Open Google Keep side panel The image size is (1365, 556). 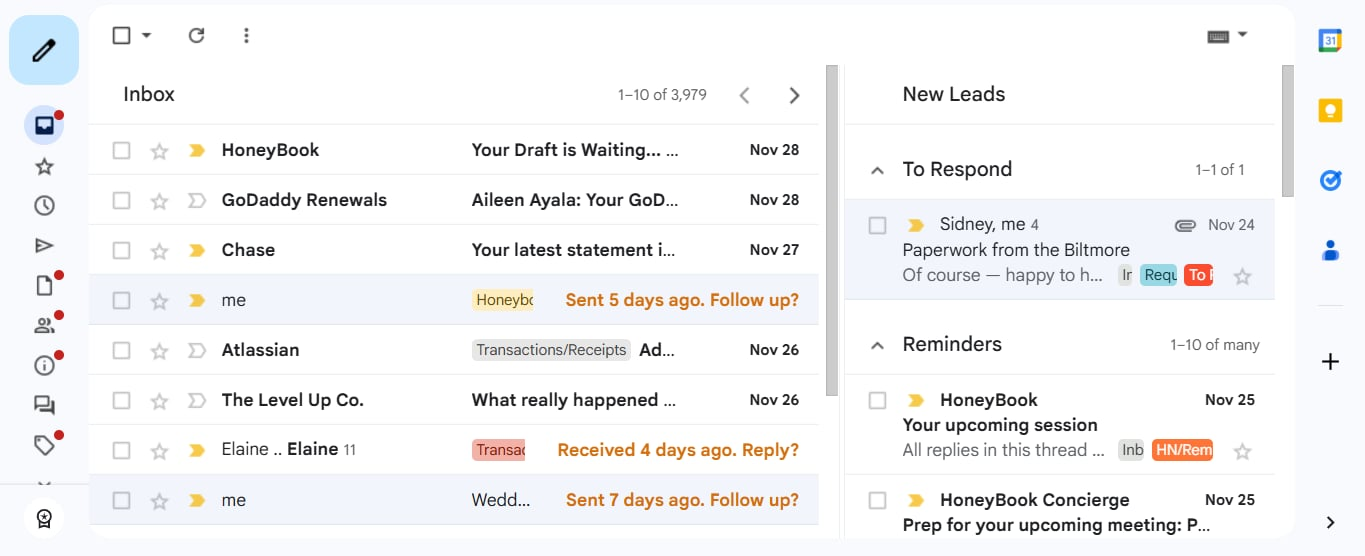[1330, 110]
